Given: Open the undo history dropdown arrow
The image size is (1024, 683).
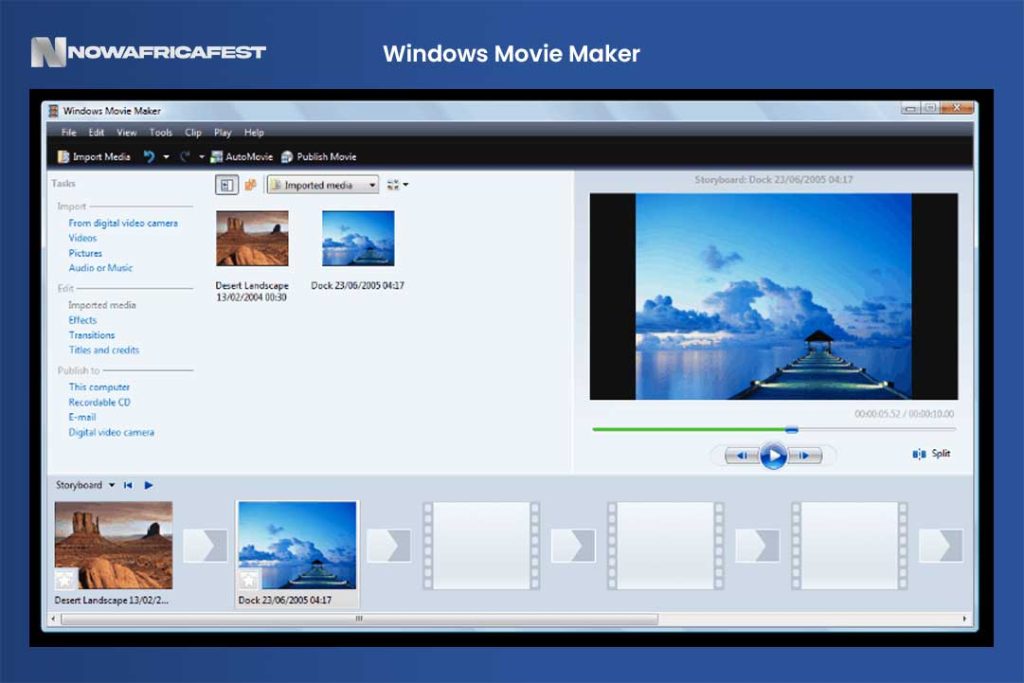Looking at the screenshot, I should [166, 157].
